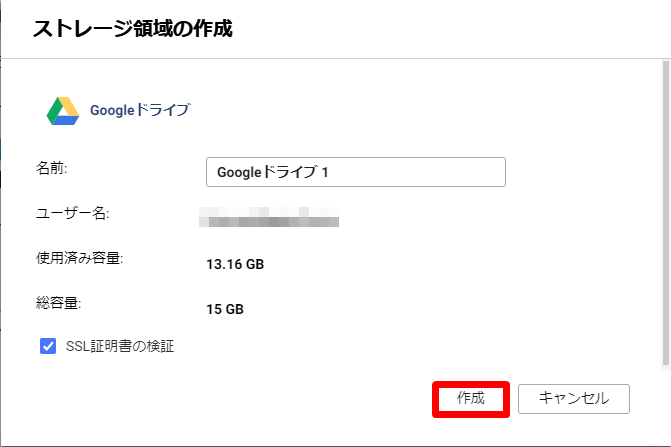Image resolution: width=671 pixels, height=447 pixels.
Task: Click the 総容量 label
Action: click(59, 303)
